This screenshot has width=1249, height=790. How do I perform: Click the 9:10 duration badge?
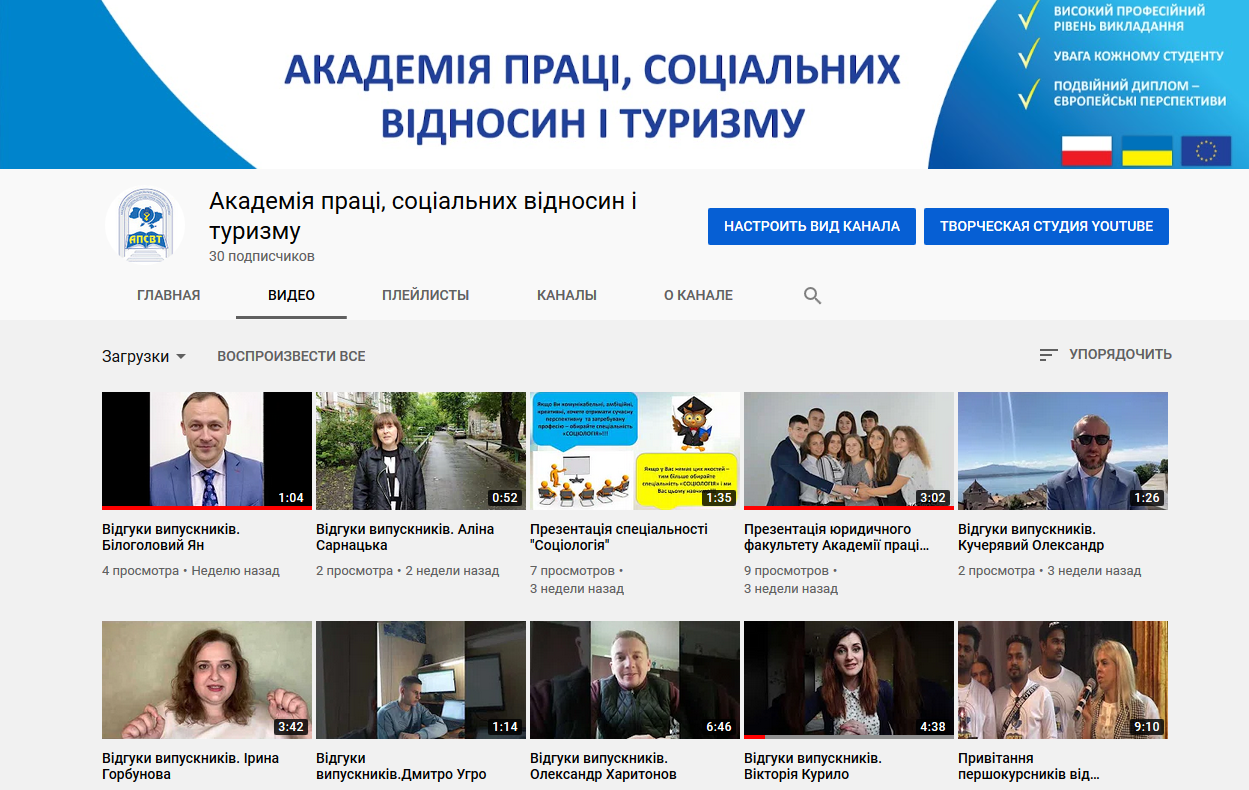click(1147, 727)
